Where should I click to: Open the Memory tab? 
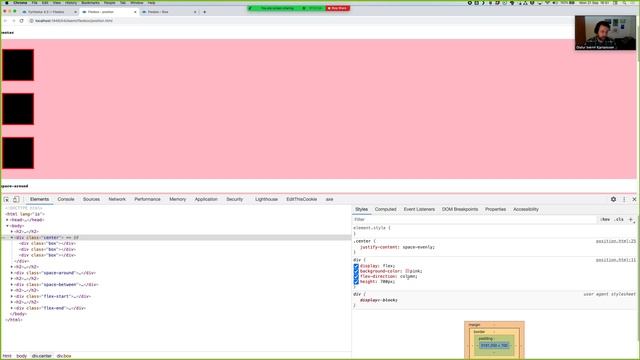178,199
